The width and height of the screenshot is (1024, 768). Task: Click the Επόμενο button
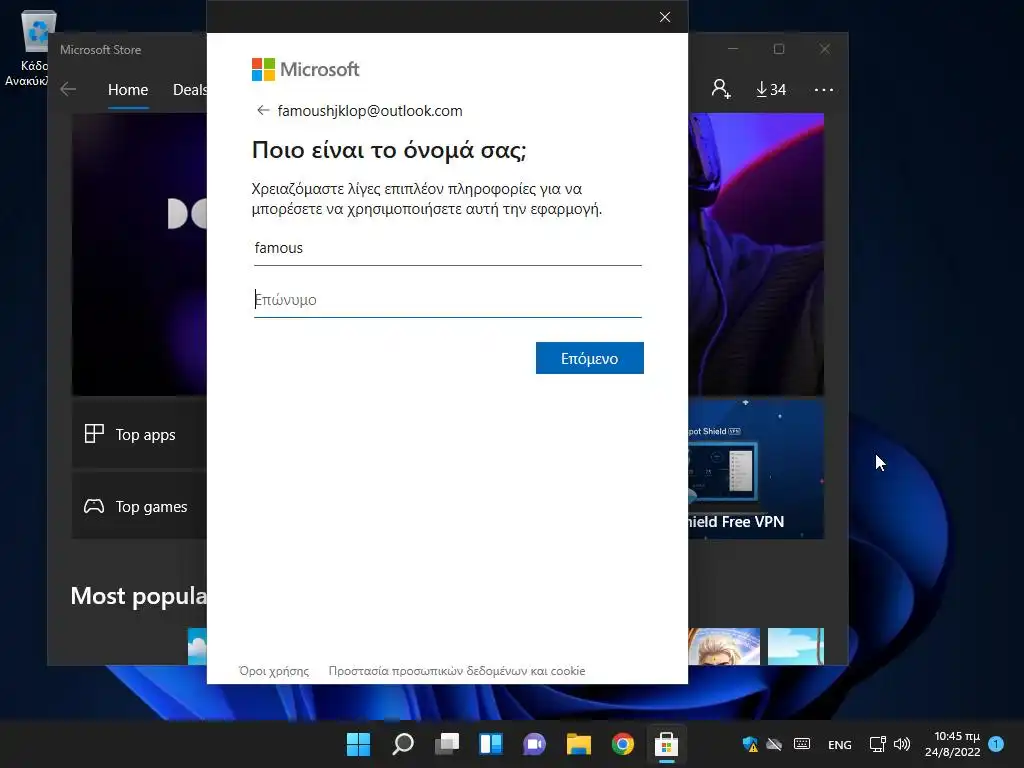[x=589, y=358]
